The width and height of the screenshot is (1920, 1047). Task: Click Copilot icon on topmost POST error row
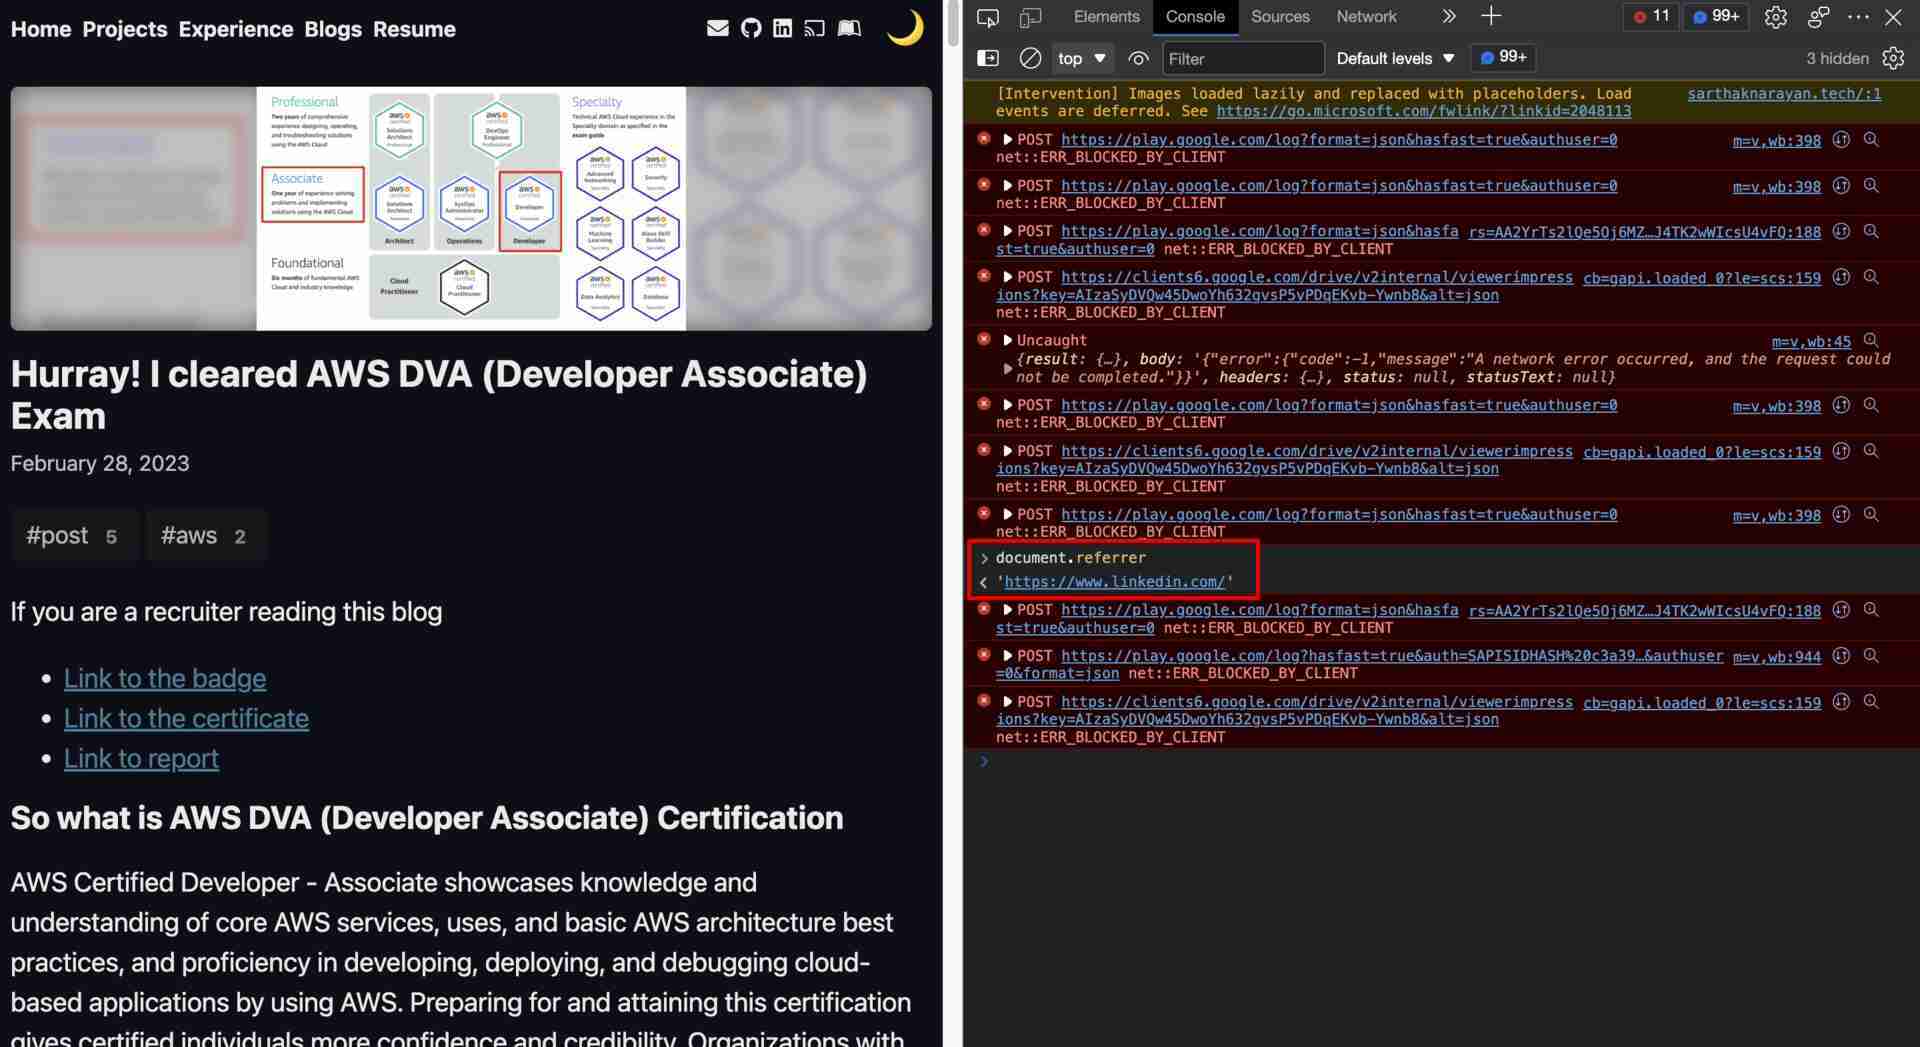tap(1841, 140)
